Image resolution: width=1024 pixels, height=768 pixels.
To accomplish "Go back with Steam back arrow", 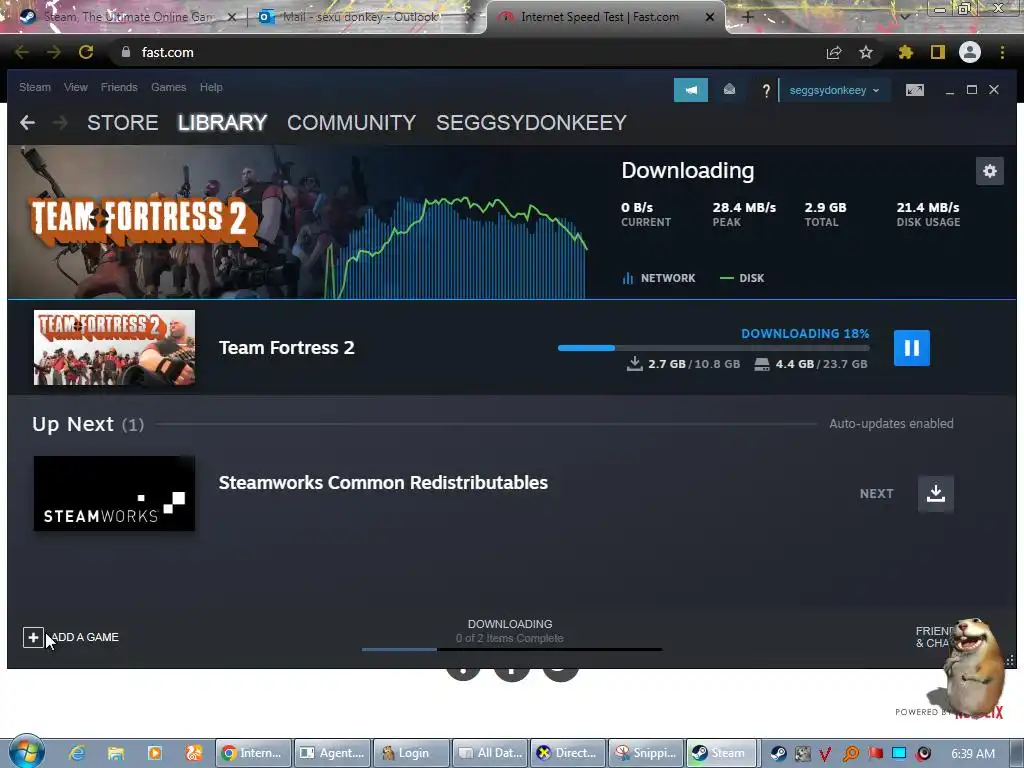I will coord(27,122).
